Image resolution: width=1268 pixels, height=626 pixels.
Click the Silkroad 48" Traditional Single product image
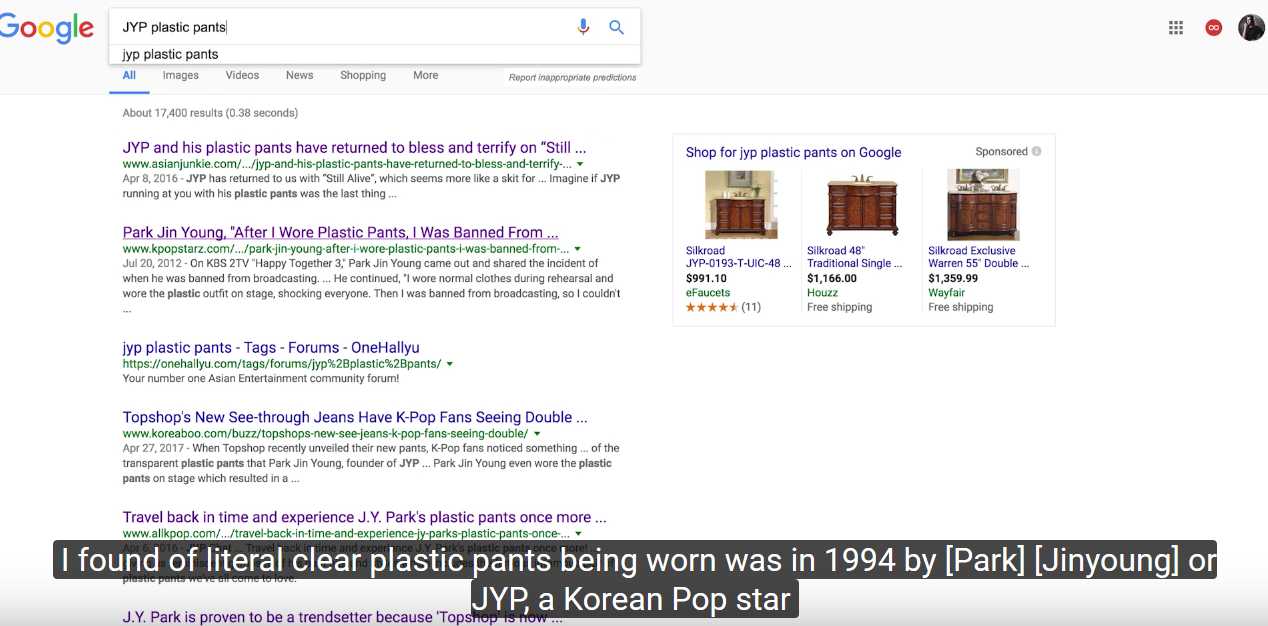pos(862,204)
